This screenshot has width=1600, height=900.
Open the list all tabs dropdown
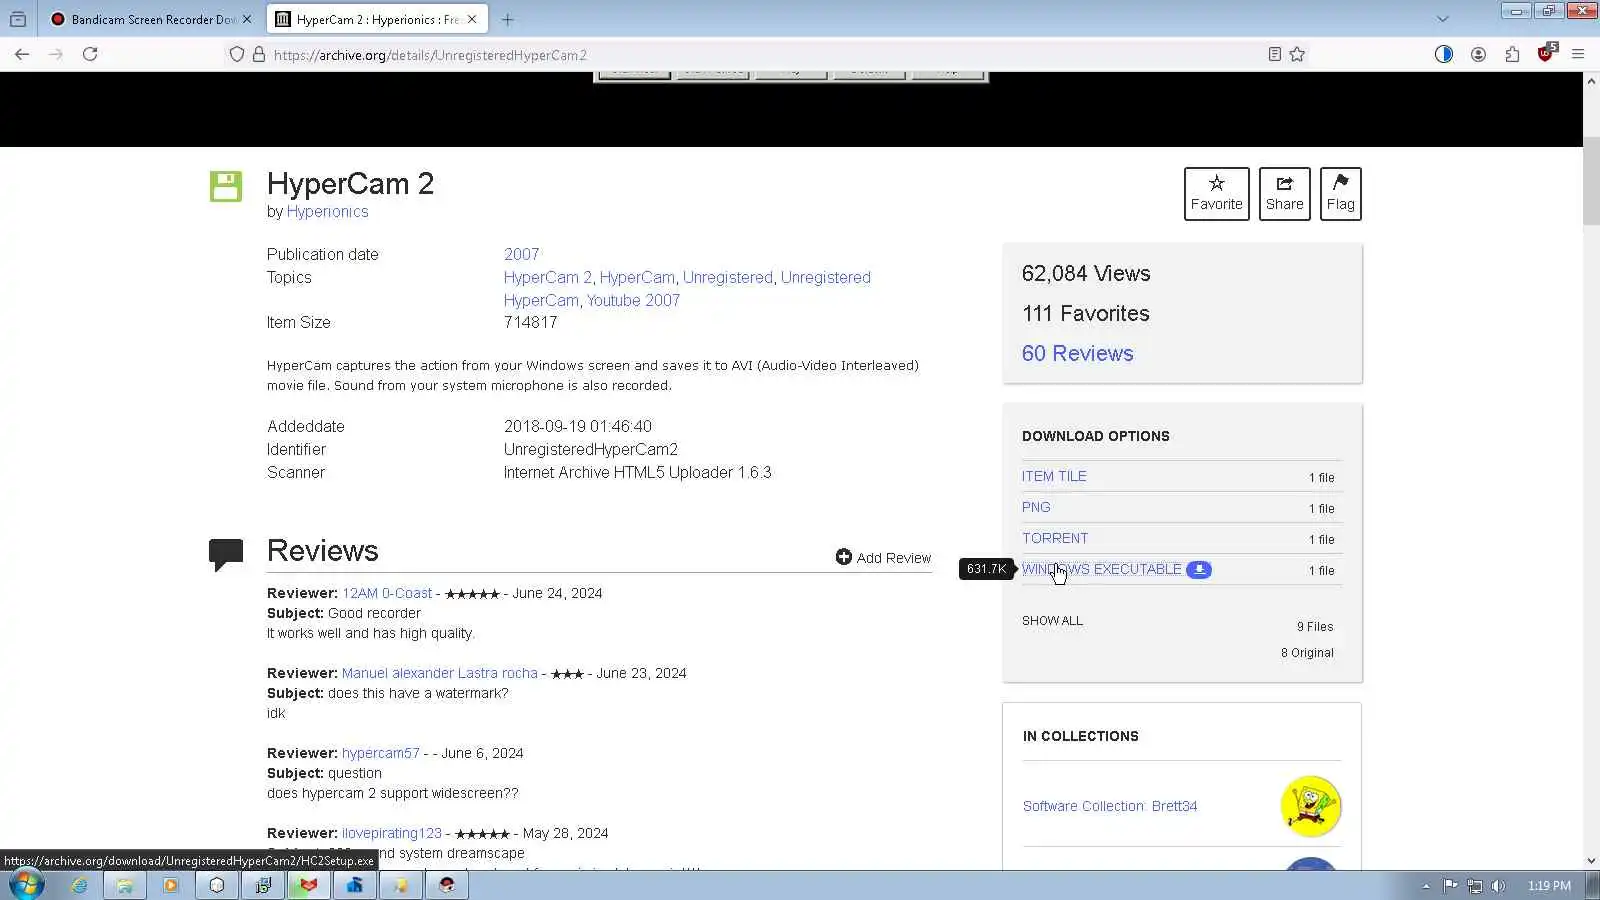click(1442, 19)
